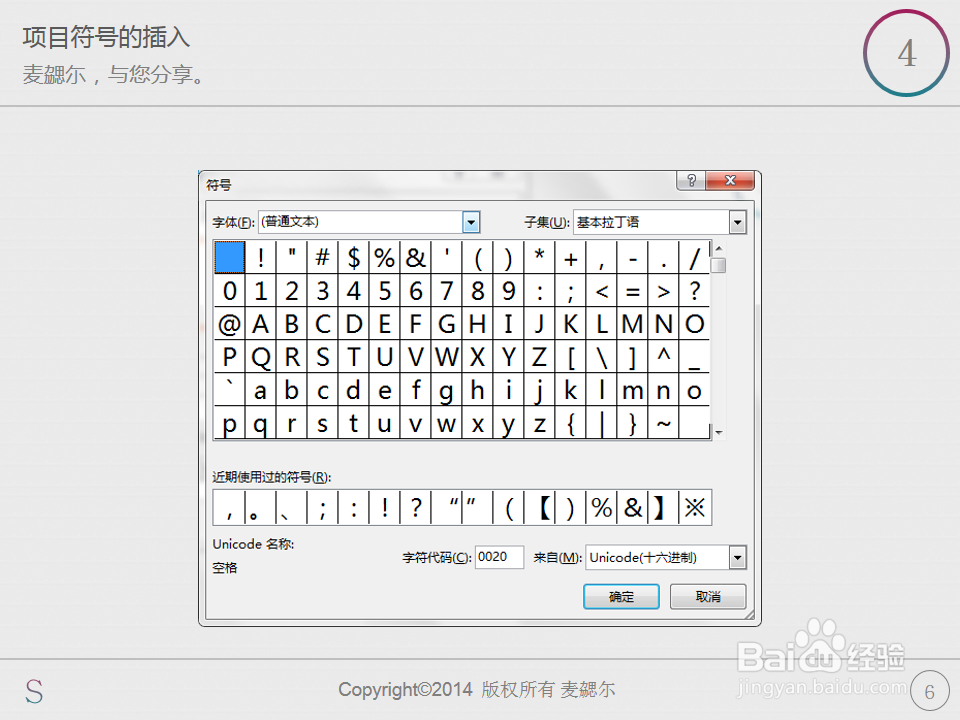Select the tilde ~ symbol in the grid
The height and width of the screenshot is (720, 960).
664,422
